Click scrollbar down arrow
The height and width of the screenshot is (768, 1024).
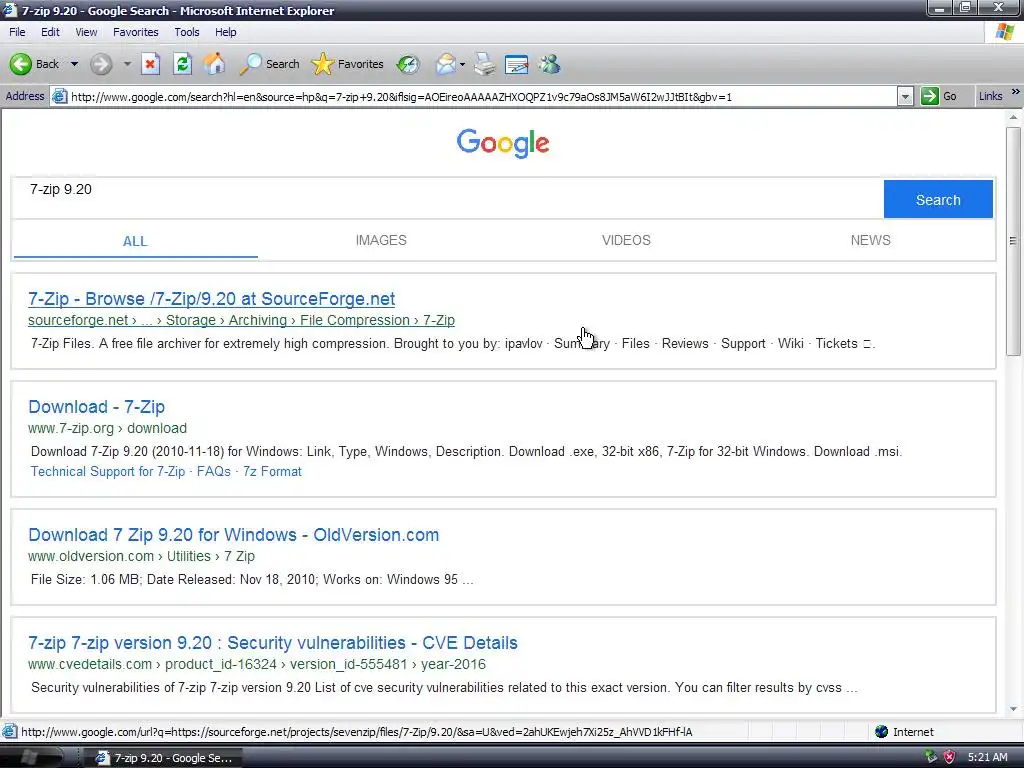[x=1014, y=709]
